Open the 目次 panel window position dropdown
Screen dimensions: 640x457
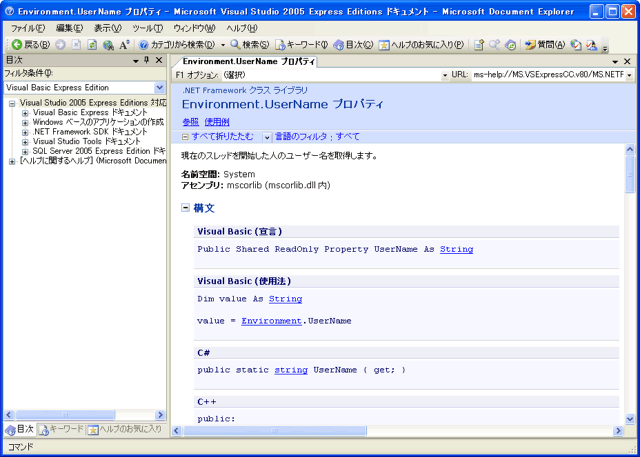pyautogui.click(x=136, y=61)
